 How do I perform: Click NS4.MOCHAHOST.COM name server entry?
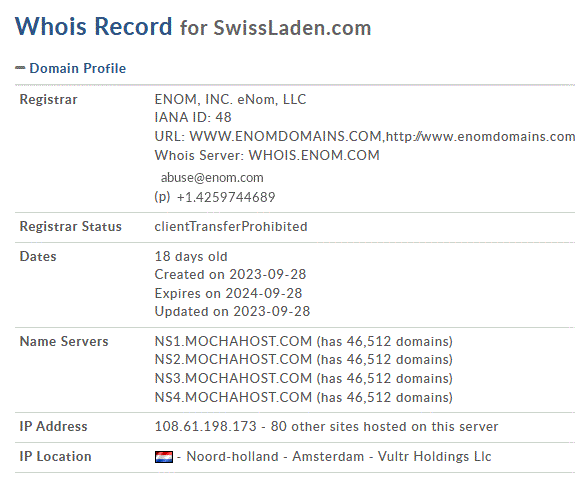pos(233,397)
